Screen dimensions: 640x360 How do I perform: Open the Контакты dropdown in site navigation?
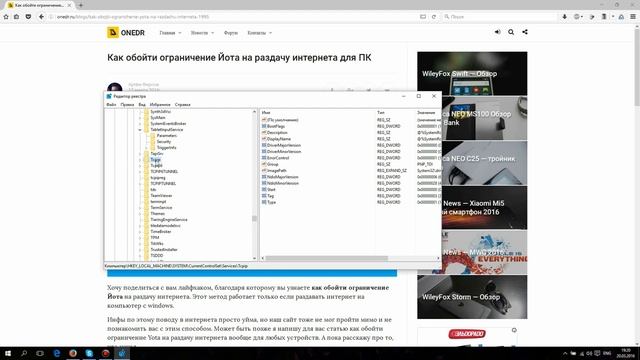[x=260, y=33]
